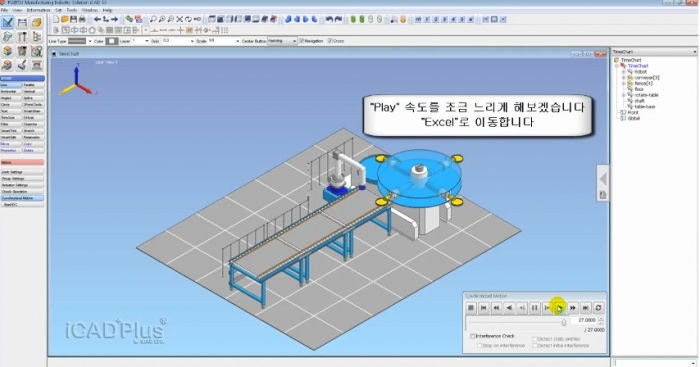The height and width of the screenshot is (367, 700).
Task: Select the floor tree item
Action: tap(639, 89)
